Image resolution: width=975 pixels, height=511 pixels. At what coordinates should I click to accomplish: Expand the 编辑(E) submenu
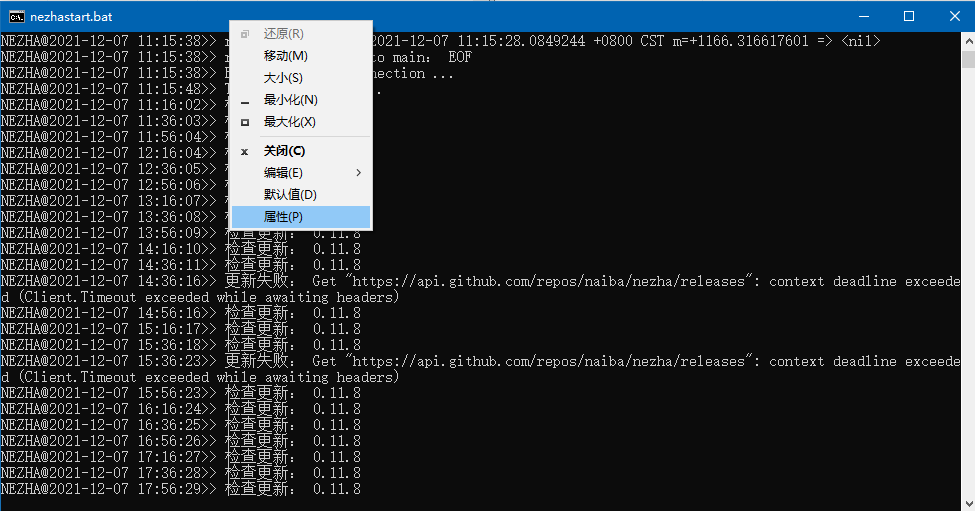coord(301,173)
